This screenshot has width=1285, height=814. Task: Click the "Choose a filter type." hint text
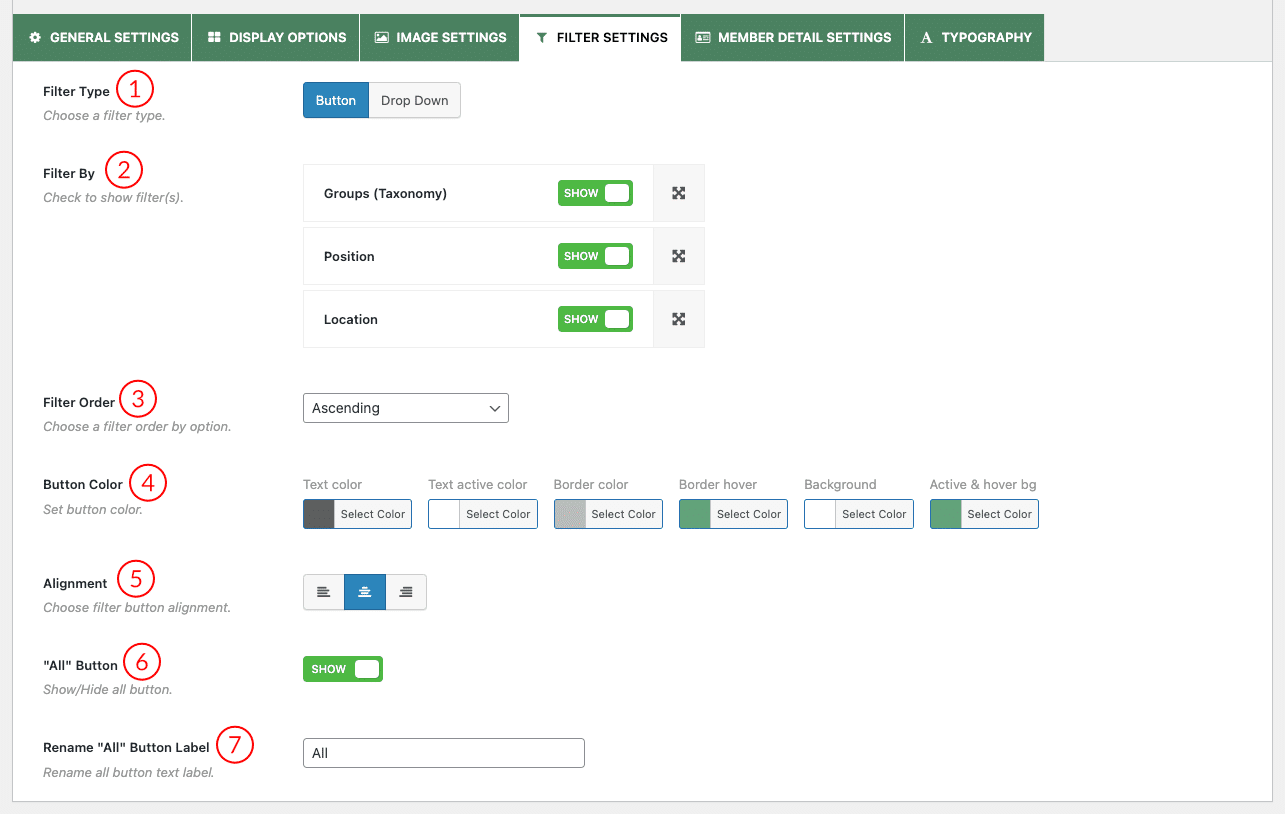pyautogui.click(x=104, y=115)
